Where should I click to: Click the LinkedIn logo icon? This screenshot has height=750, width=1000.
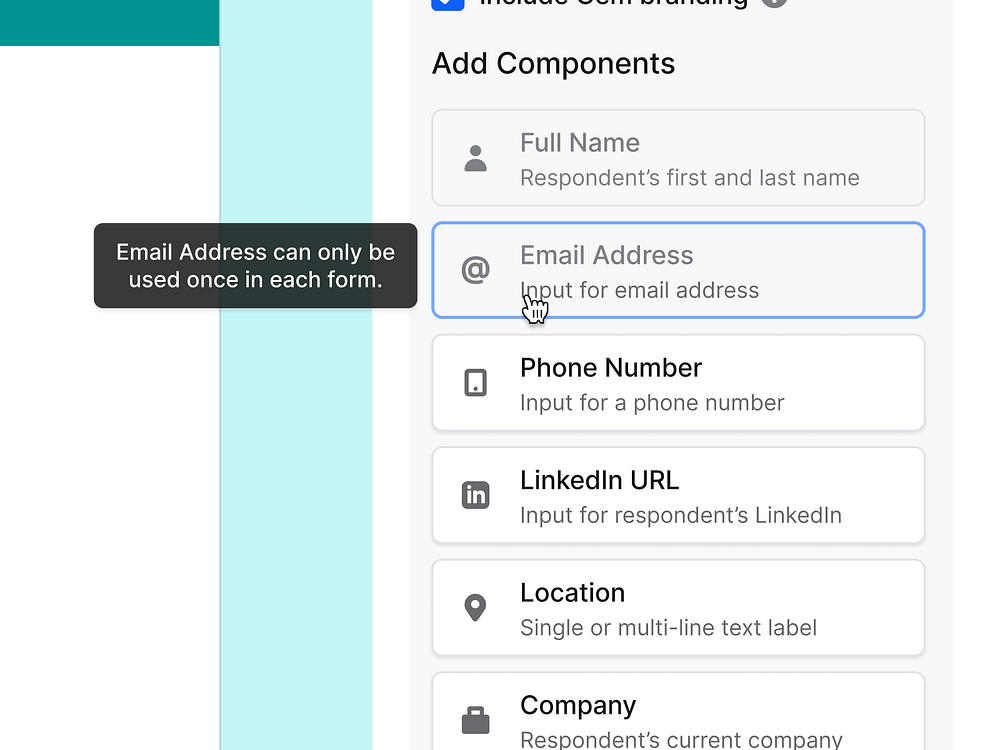tap(475, 494)
